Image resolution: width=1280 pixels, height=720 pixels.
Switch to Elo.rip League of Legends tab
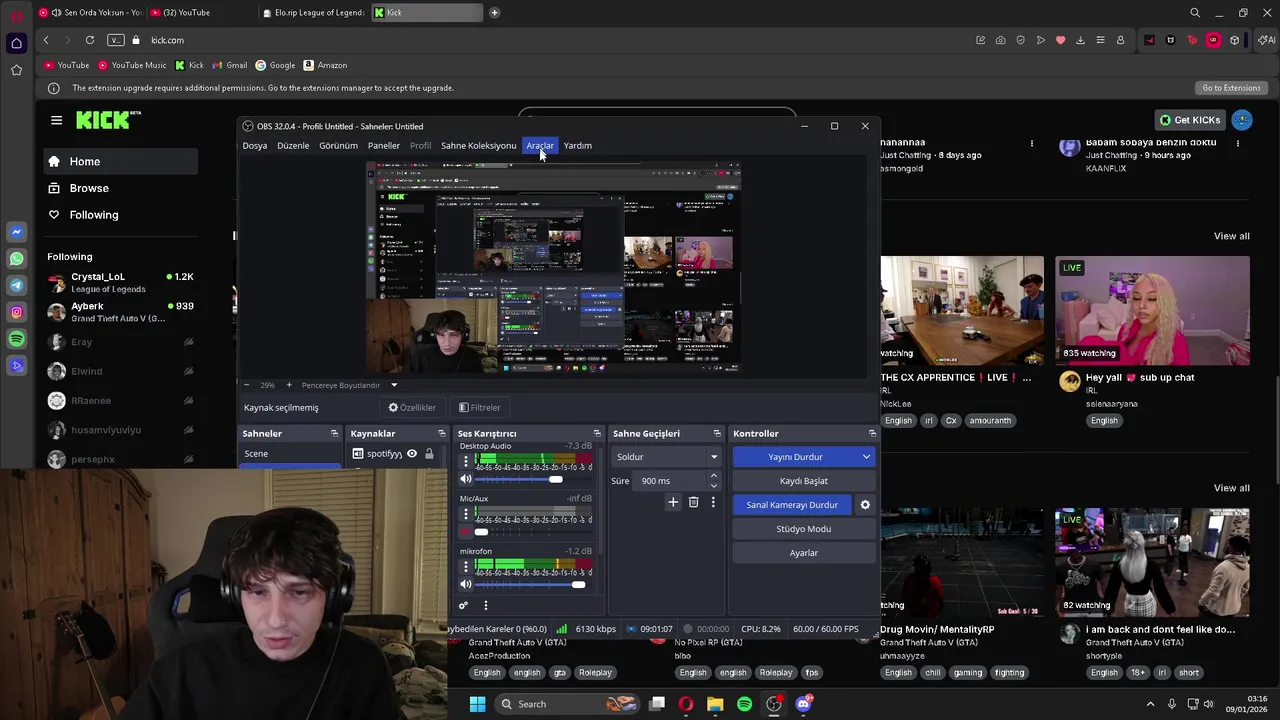(x=313, y=13)
